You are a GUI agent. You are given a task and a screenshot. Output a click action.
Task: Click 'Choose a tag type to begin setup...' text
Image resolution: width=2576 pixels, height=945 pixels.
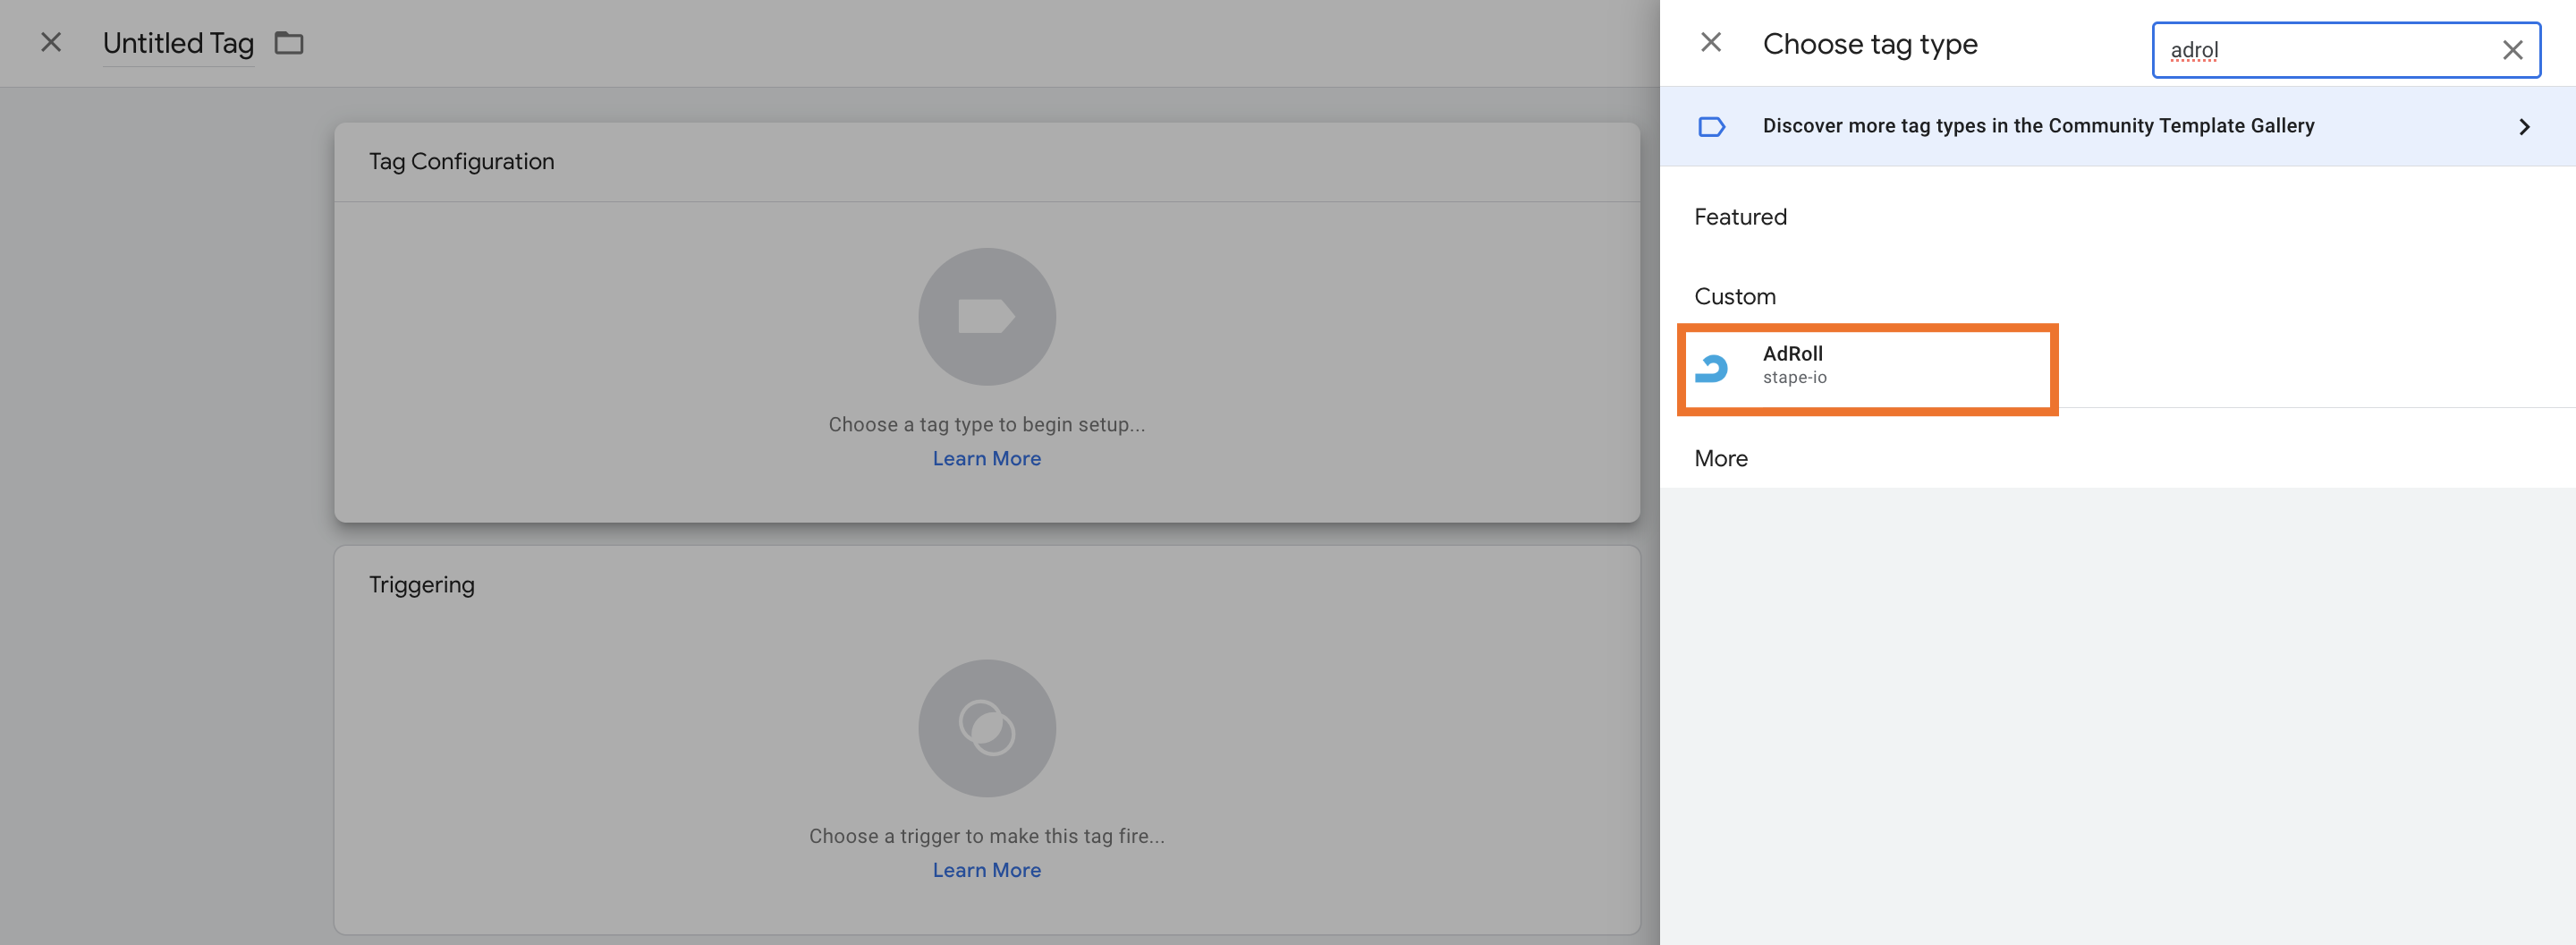click(986, 425)
